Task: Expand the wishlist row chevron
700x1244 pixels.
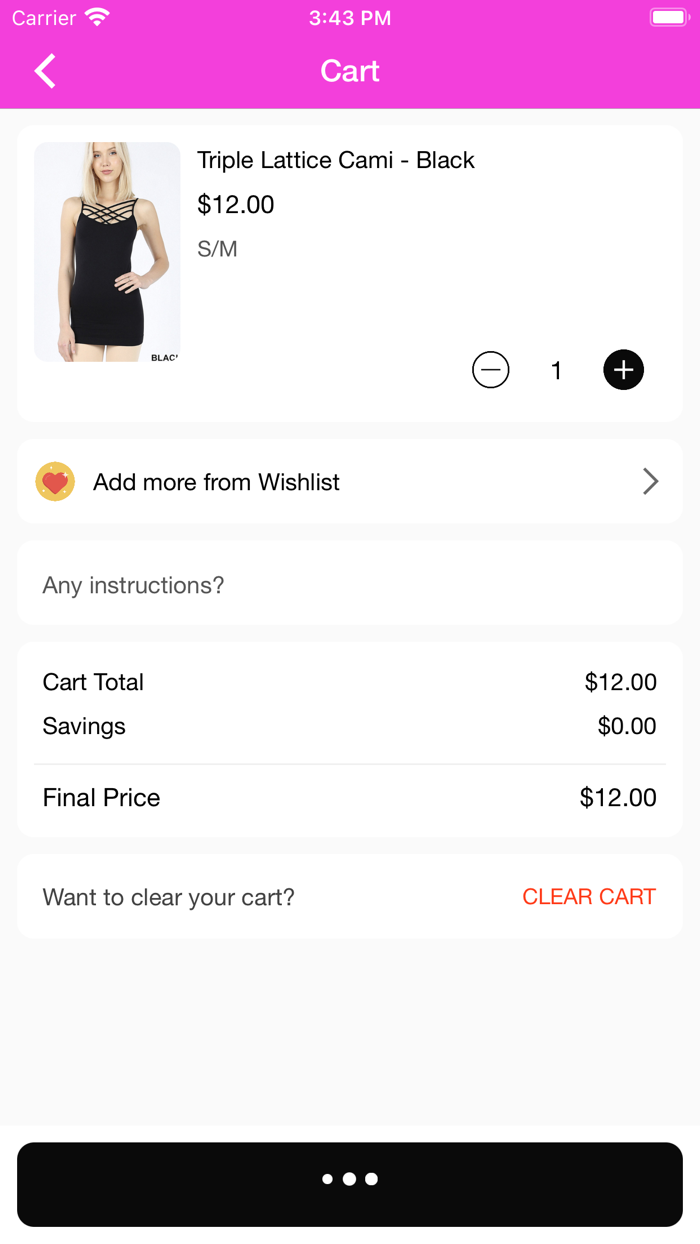Action: tap(650, 482)
